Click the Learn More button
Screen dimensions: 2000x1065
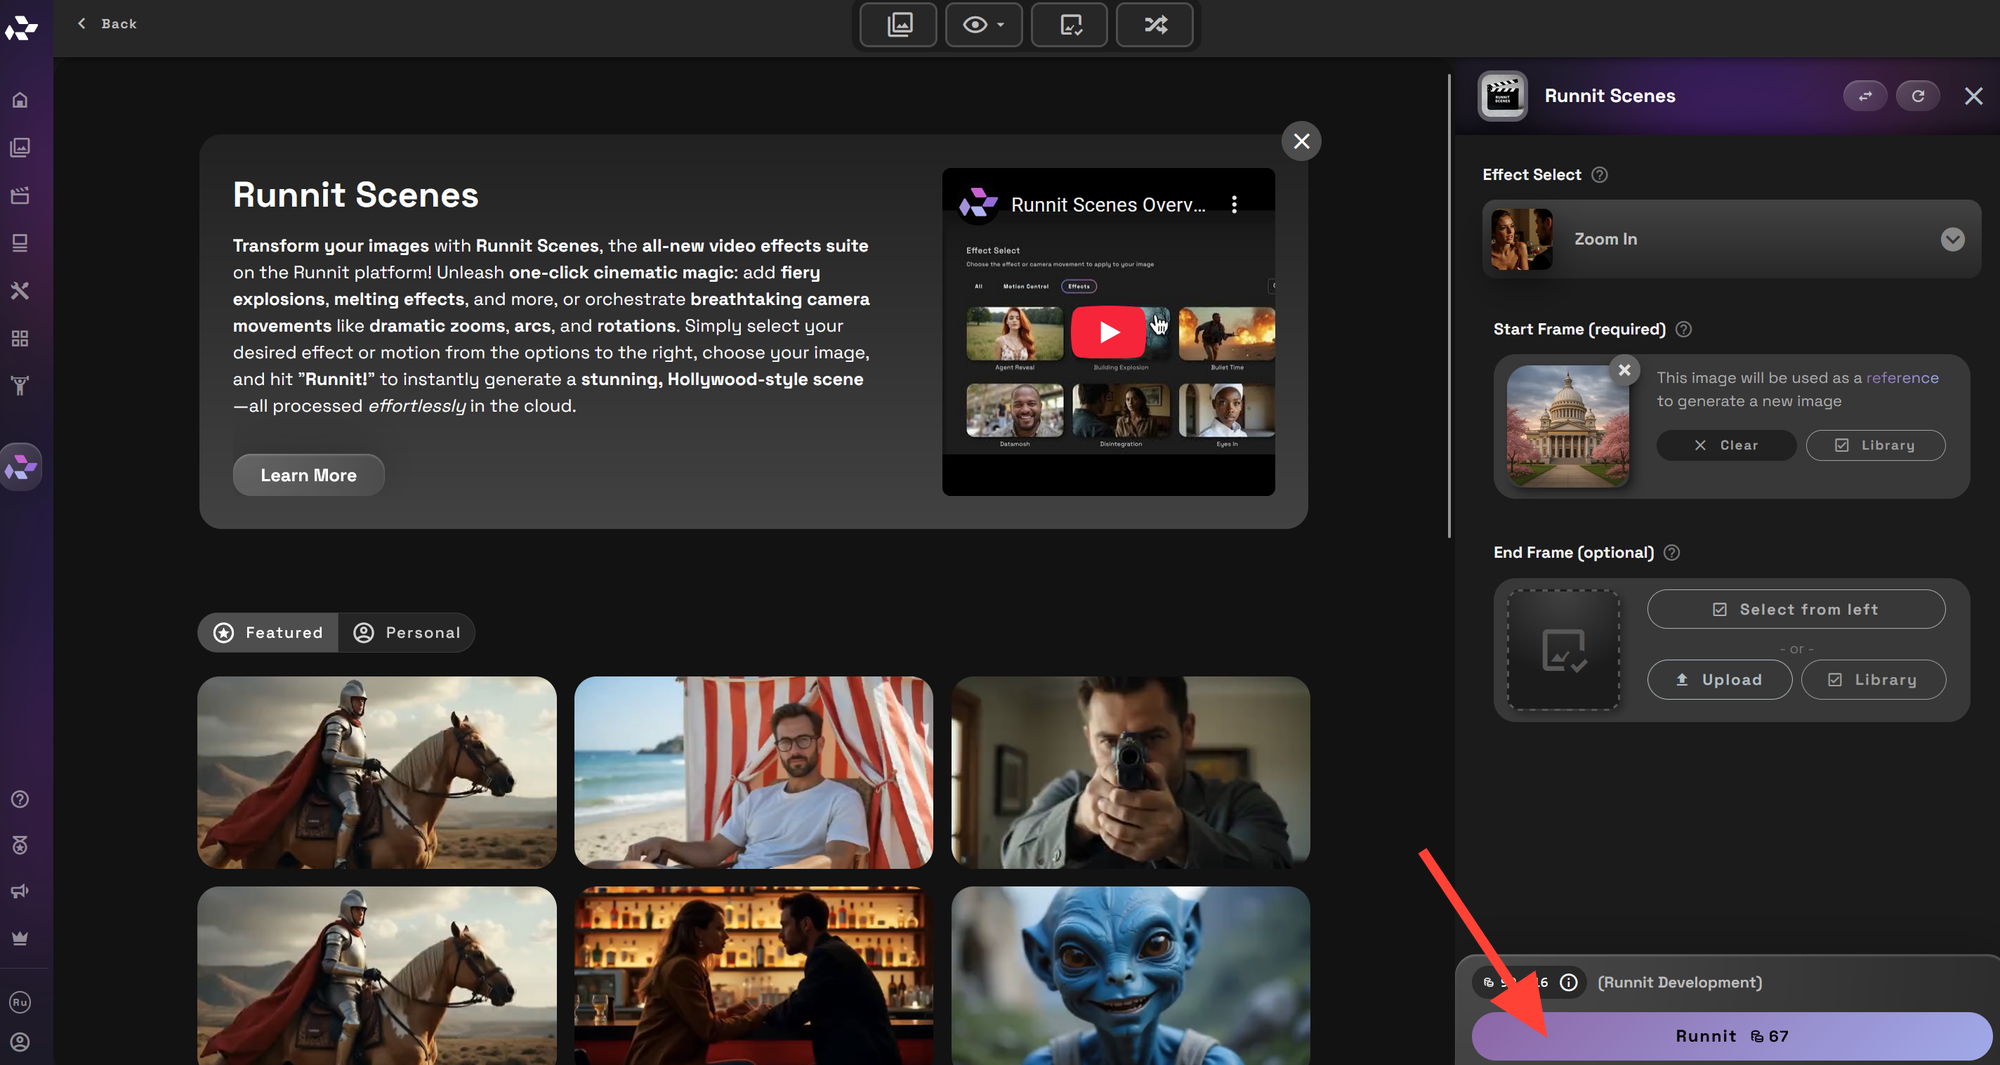tap(308, 475)
